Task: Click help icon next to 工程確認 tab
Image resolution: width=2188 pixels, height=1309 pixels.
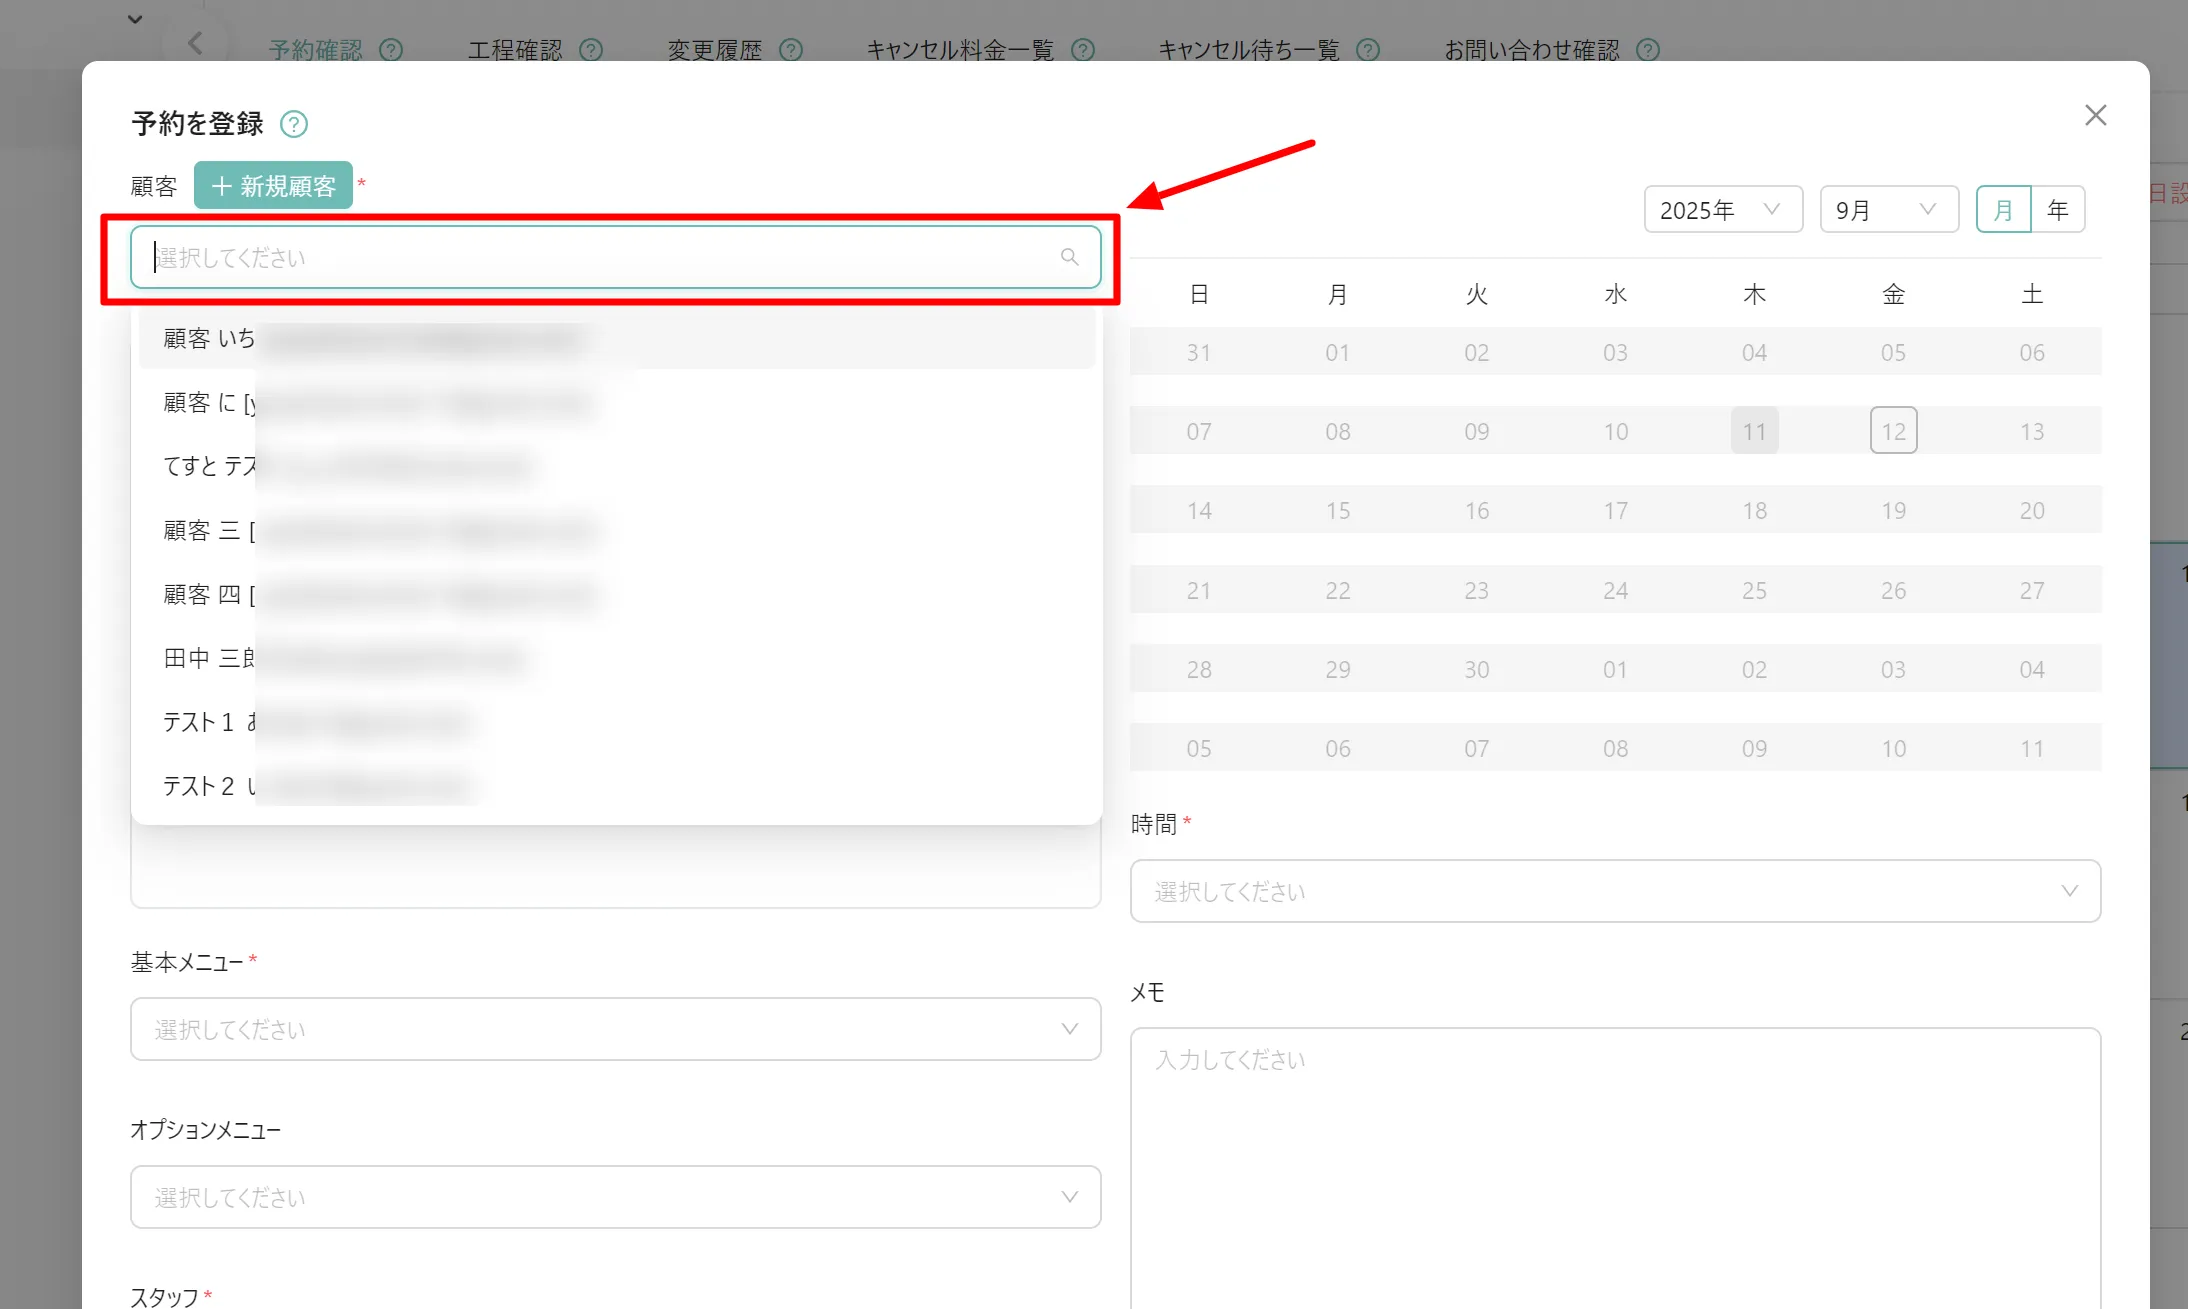Action: click(x=591, y=50)
